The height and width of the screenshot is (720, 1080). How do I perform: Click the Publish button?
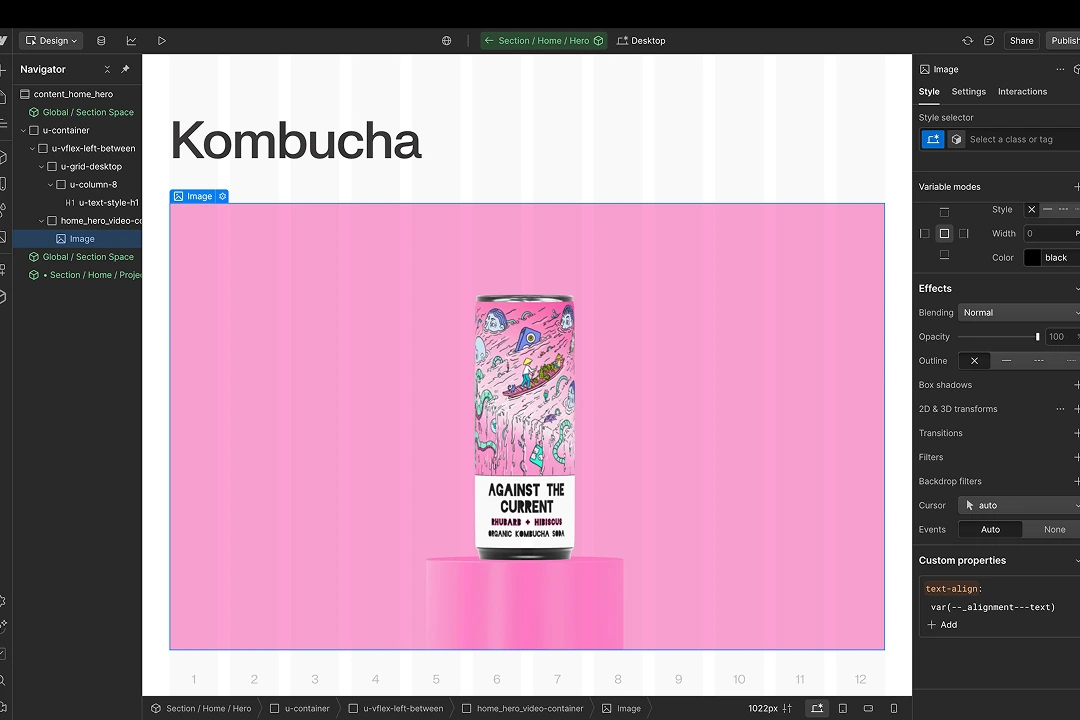1063,41
